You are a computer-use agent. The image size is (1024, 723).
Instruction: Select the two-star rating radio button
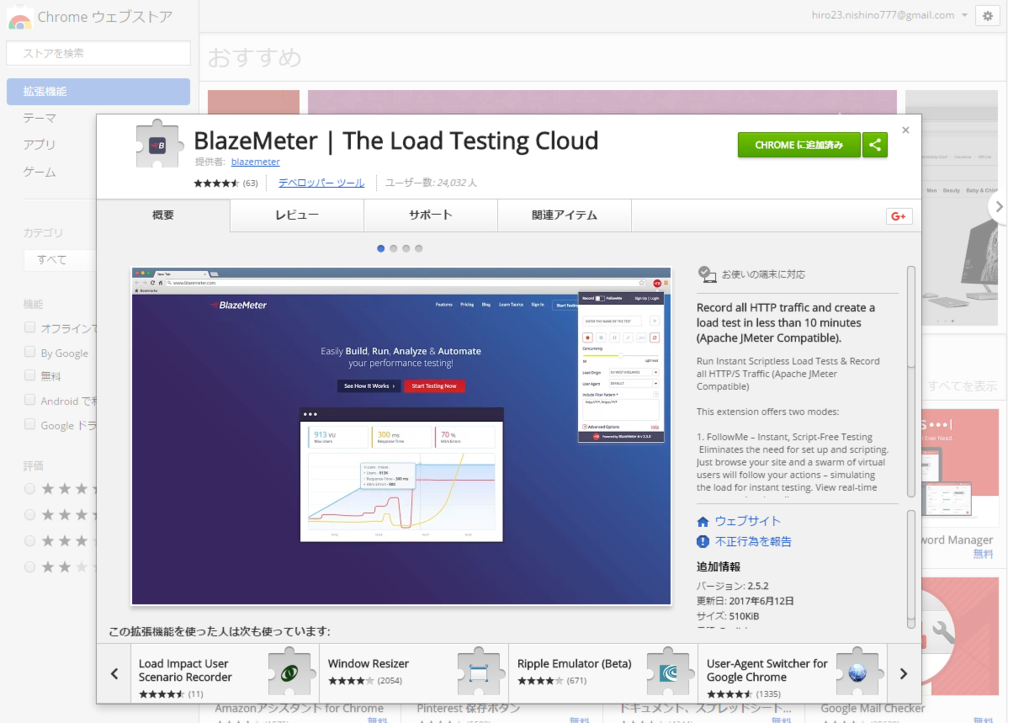click(x=29, y=567)
